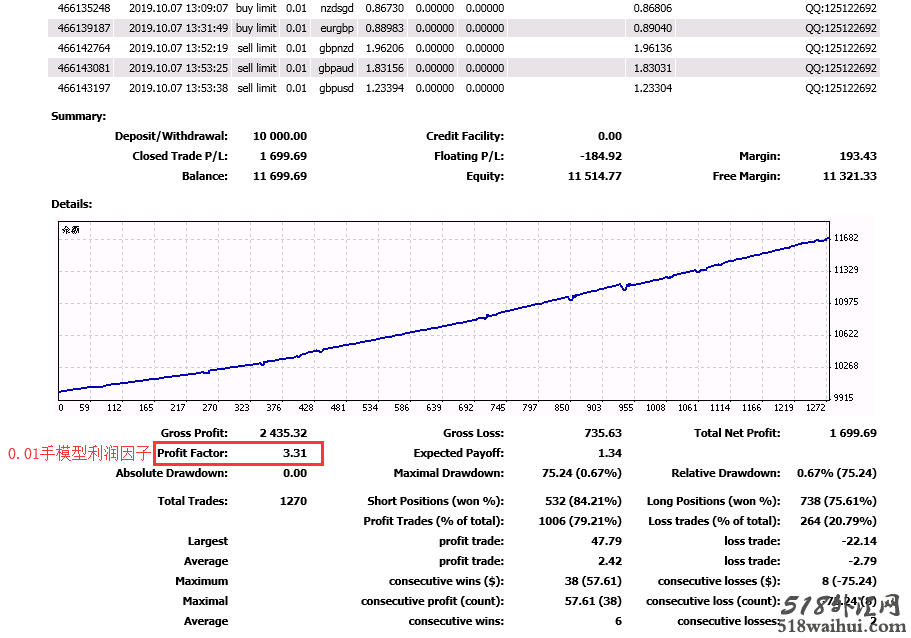Viewport: 911px width, 638px height.
Task: Click the Total Net Profit label
Action: 737,433
